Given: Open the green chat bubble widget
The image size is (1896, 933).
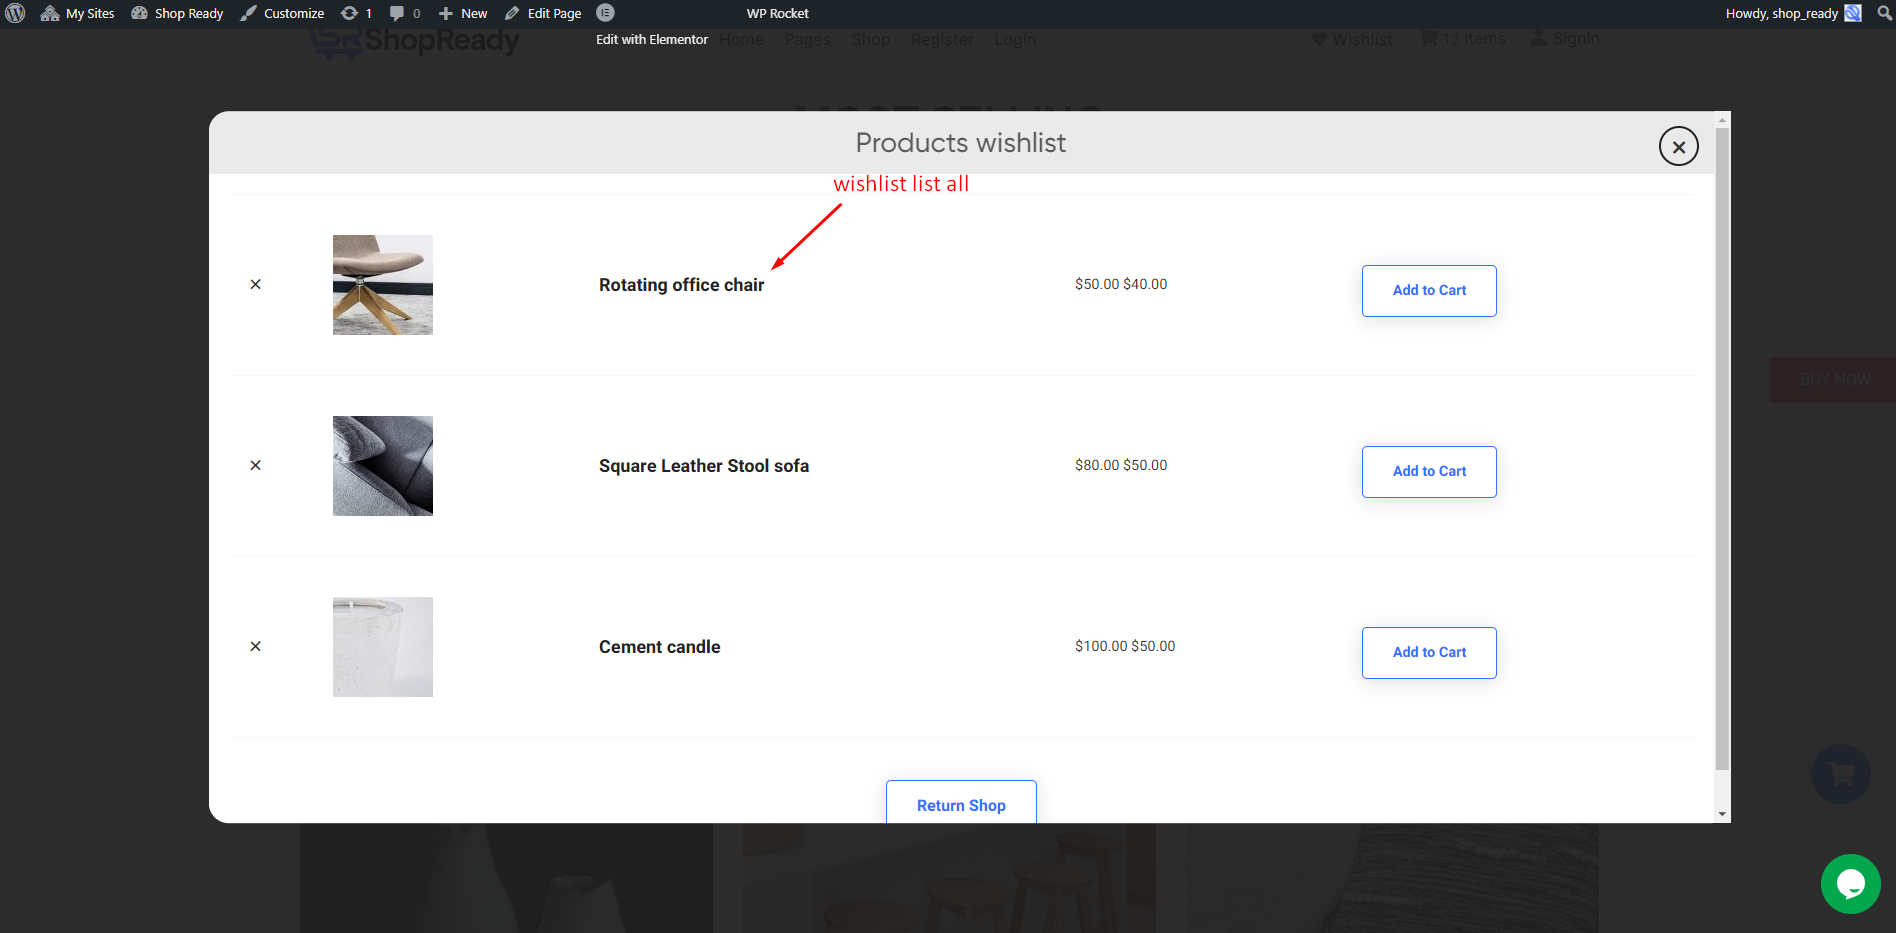Looking at the screenshot, I should tap(1850, 883).
